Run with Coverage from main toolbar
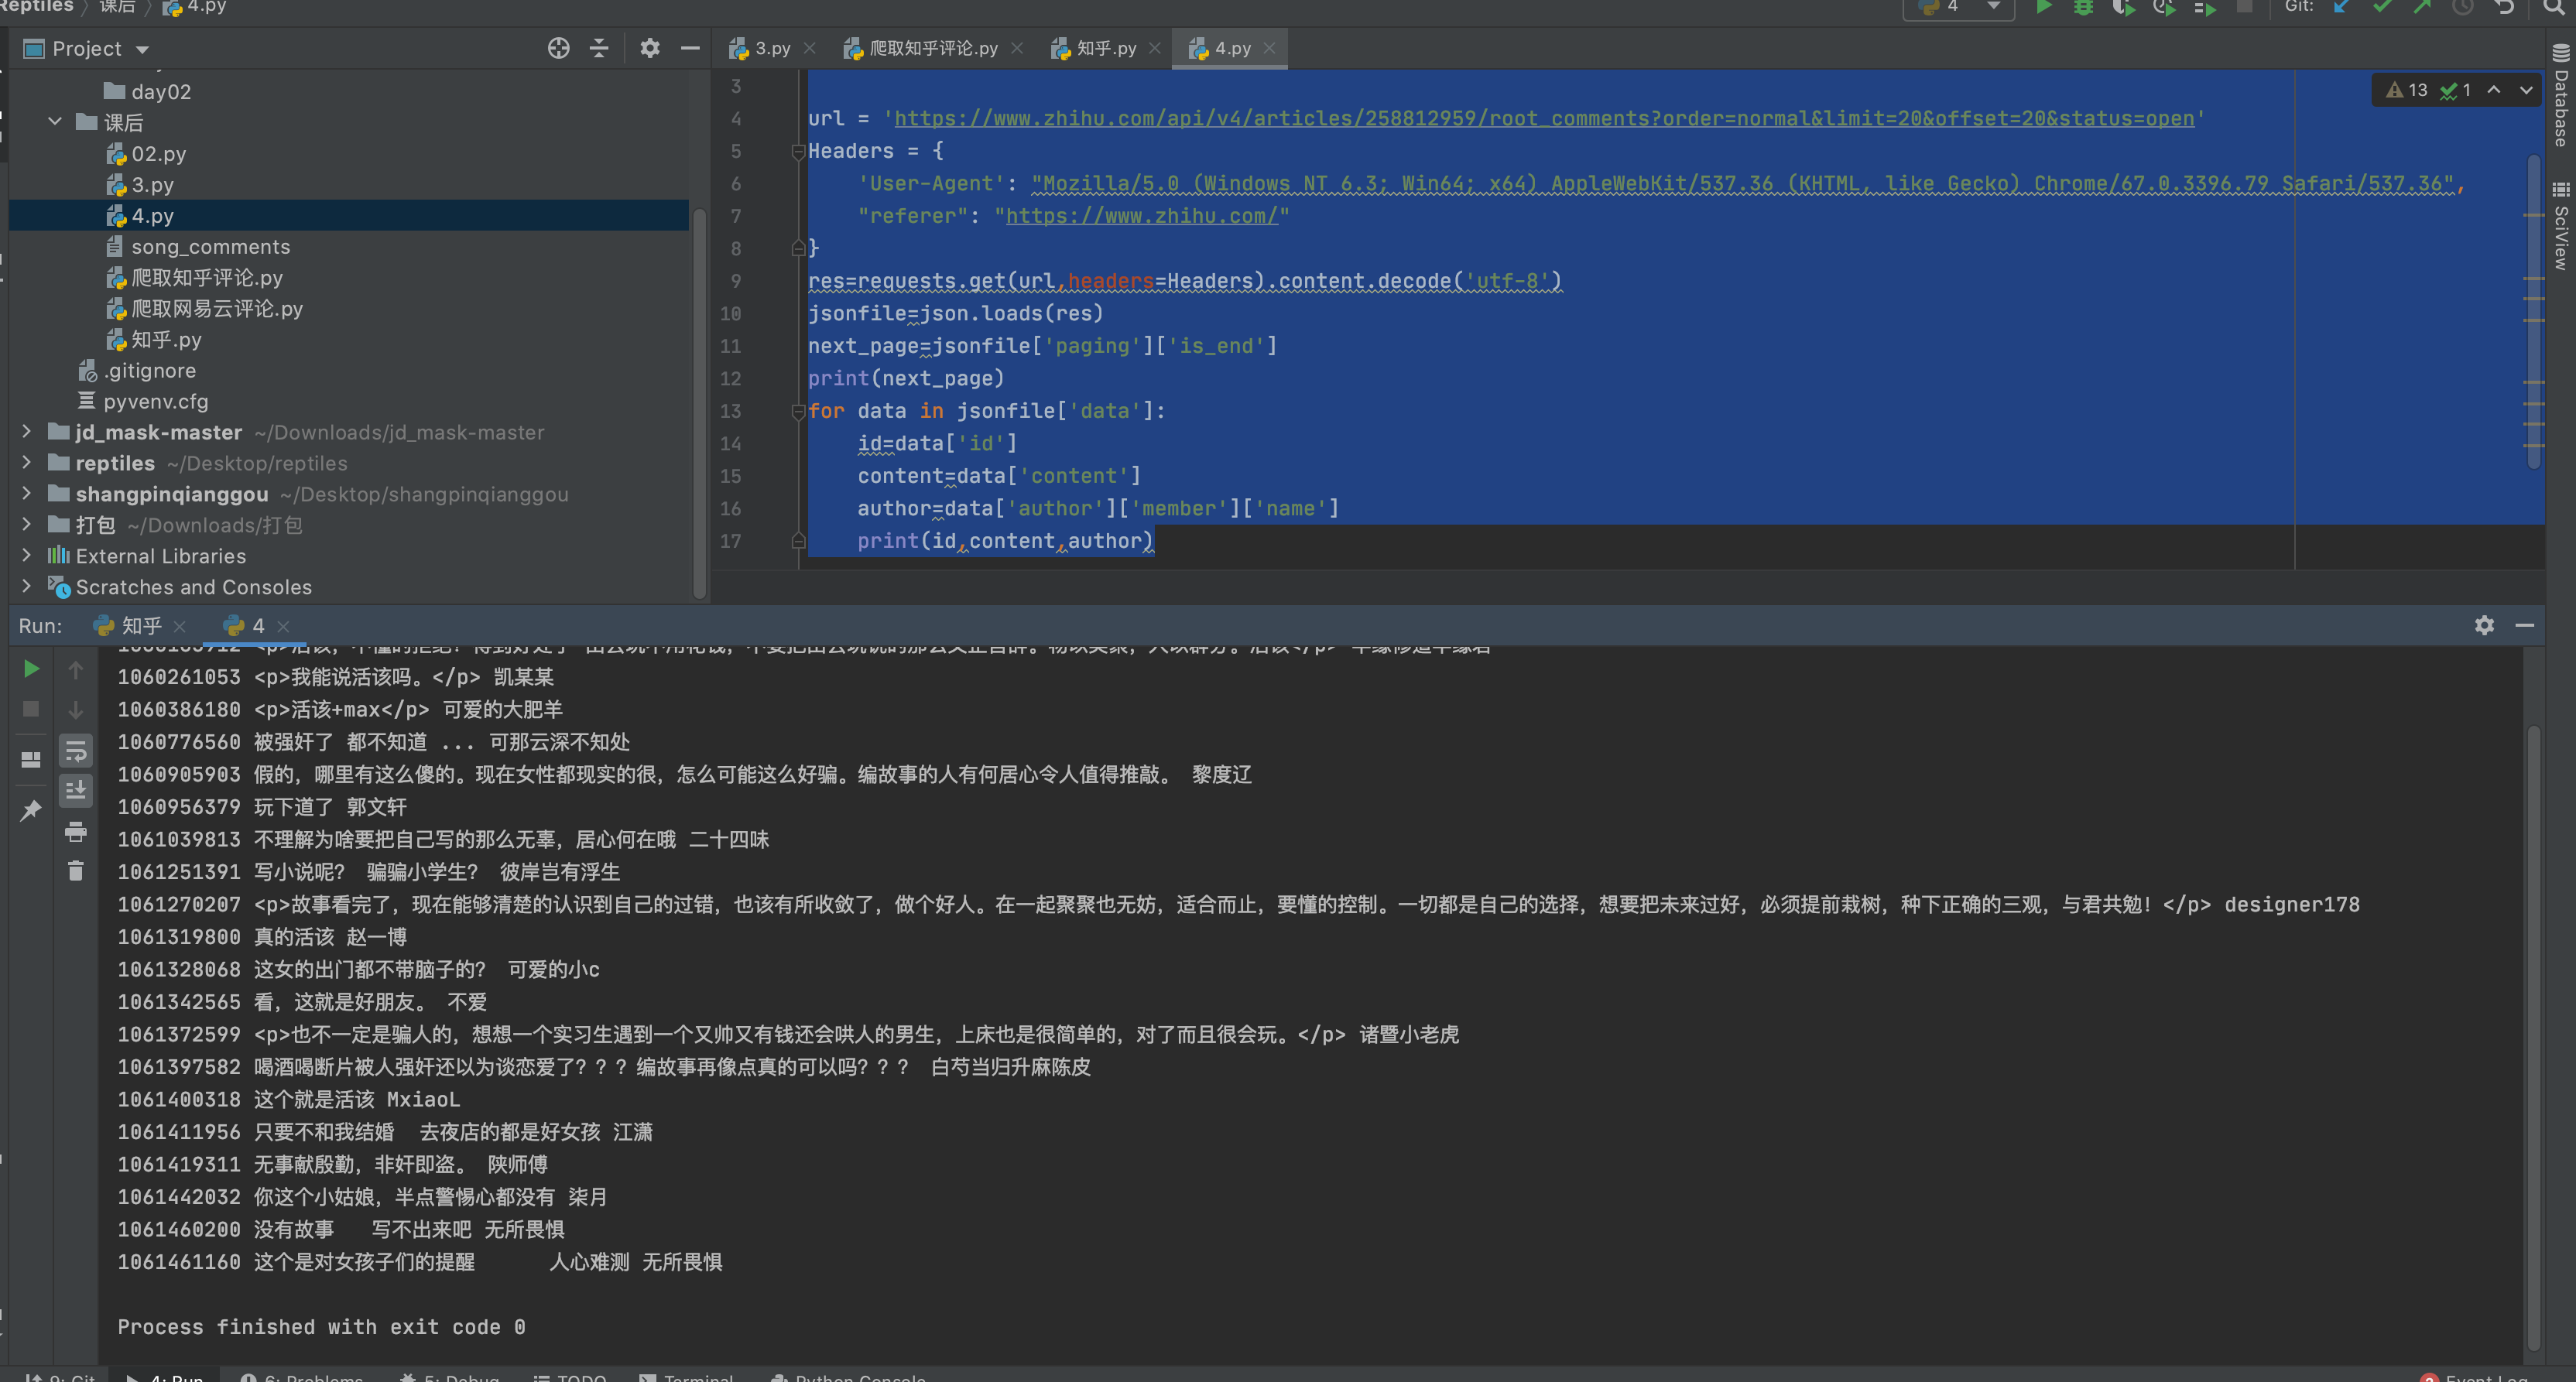 pyautogui.click(x=2123, y=7)
